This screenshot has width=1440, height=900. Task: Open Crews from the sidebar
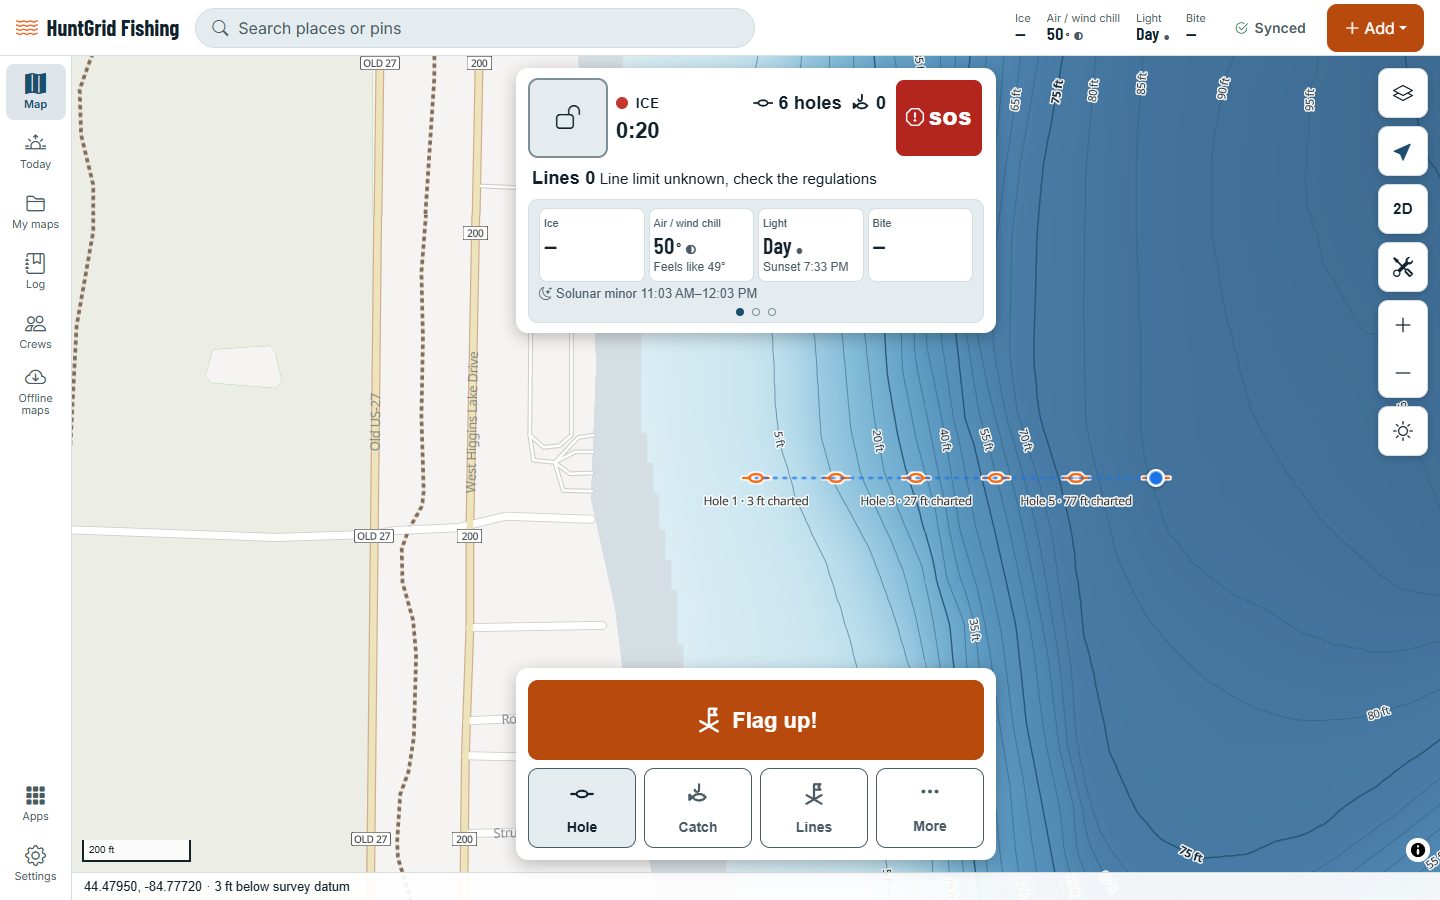(35, 331)
